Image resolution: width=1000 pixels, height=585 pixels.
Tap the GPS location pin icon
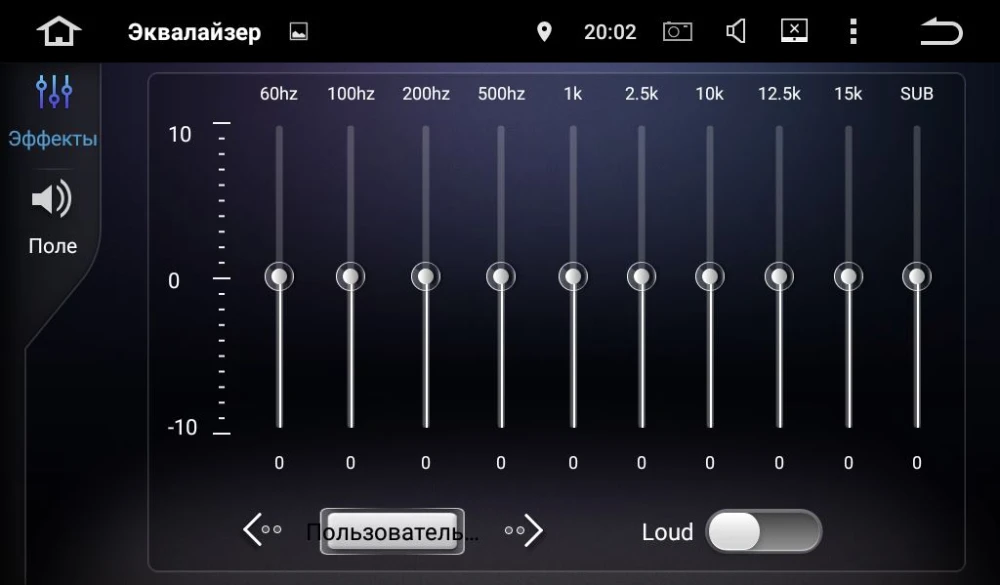tap(544, 31)
